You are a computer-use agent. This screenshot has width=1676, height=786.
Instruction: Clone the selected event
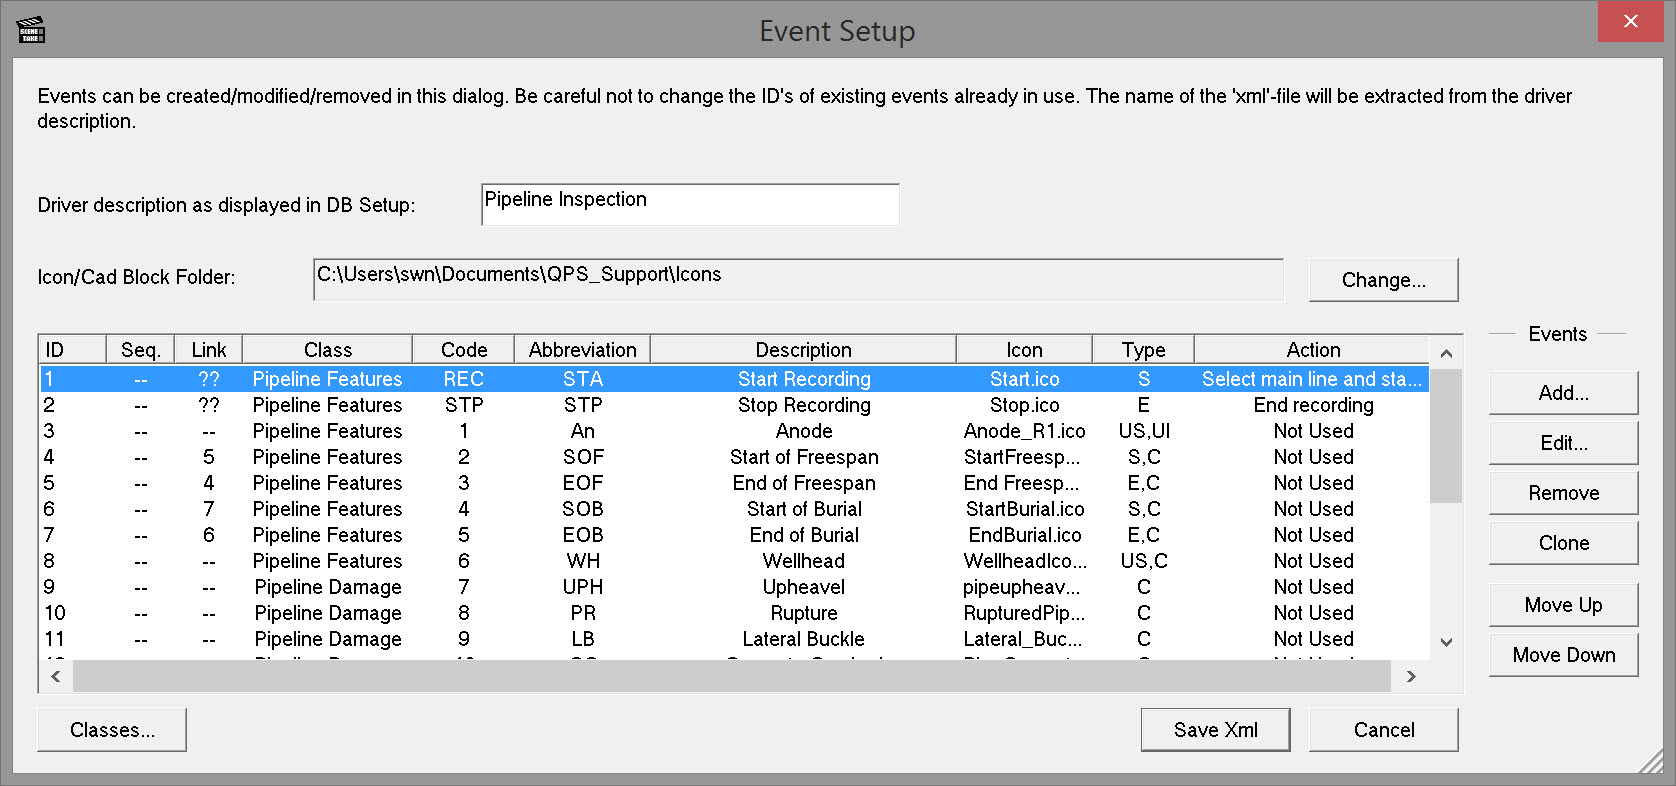[x=1563, y=543]
